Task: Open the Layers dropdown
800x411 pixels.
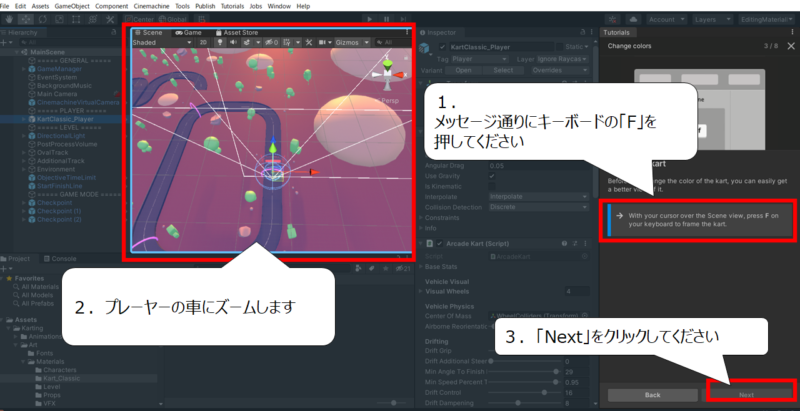Action: pyautogui.click(x=712, y=19)
